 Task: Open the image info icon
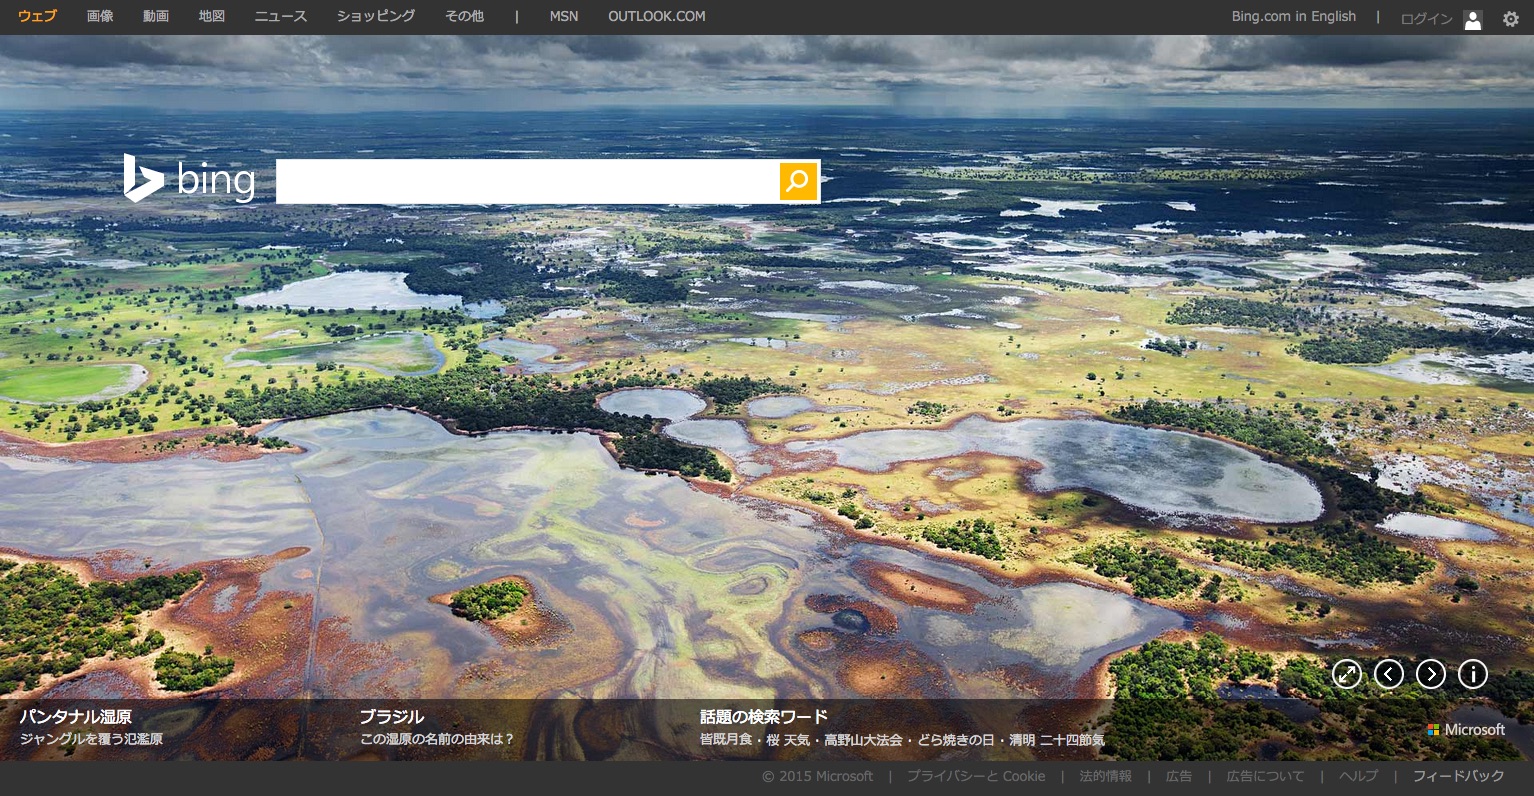coord(1473,674)
